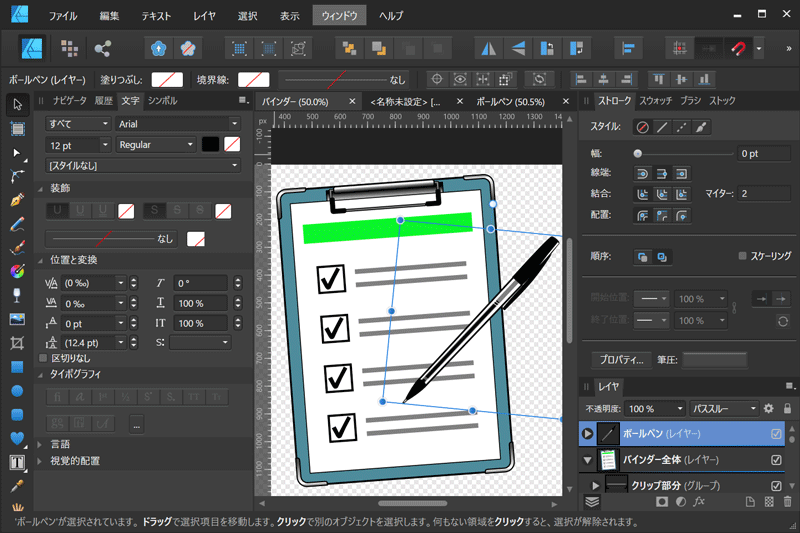Click the Align Left toolbar icon
This screenshot has height=533, width=800.
(628, 48)
